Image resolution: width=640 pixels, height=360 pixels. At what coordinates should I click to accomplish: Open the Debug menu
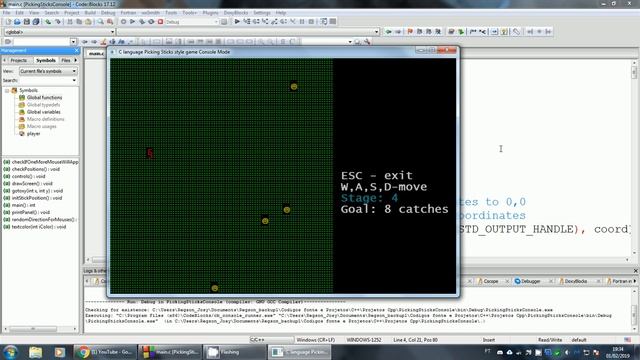(x=108, y=13)
